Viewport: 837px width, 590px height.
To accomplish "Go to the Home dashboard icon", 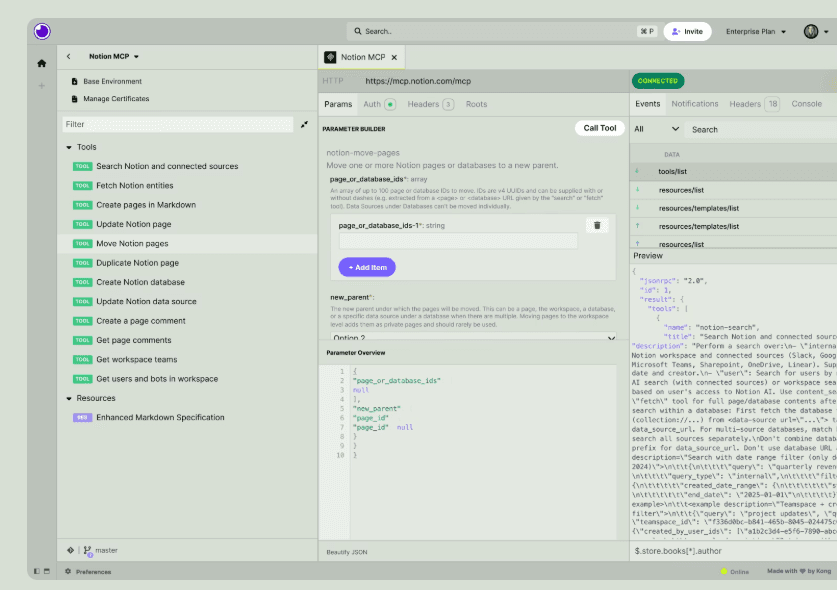I will point(42,64).
